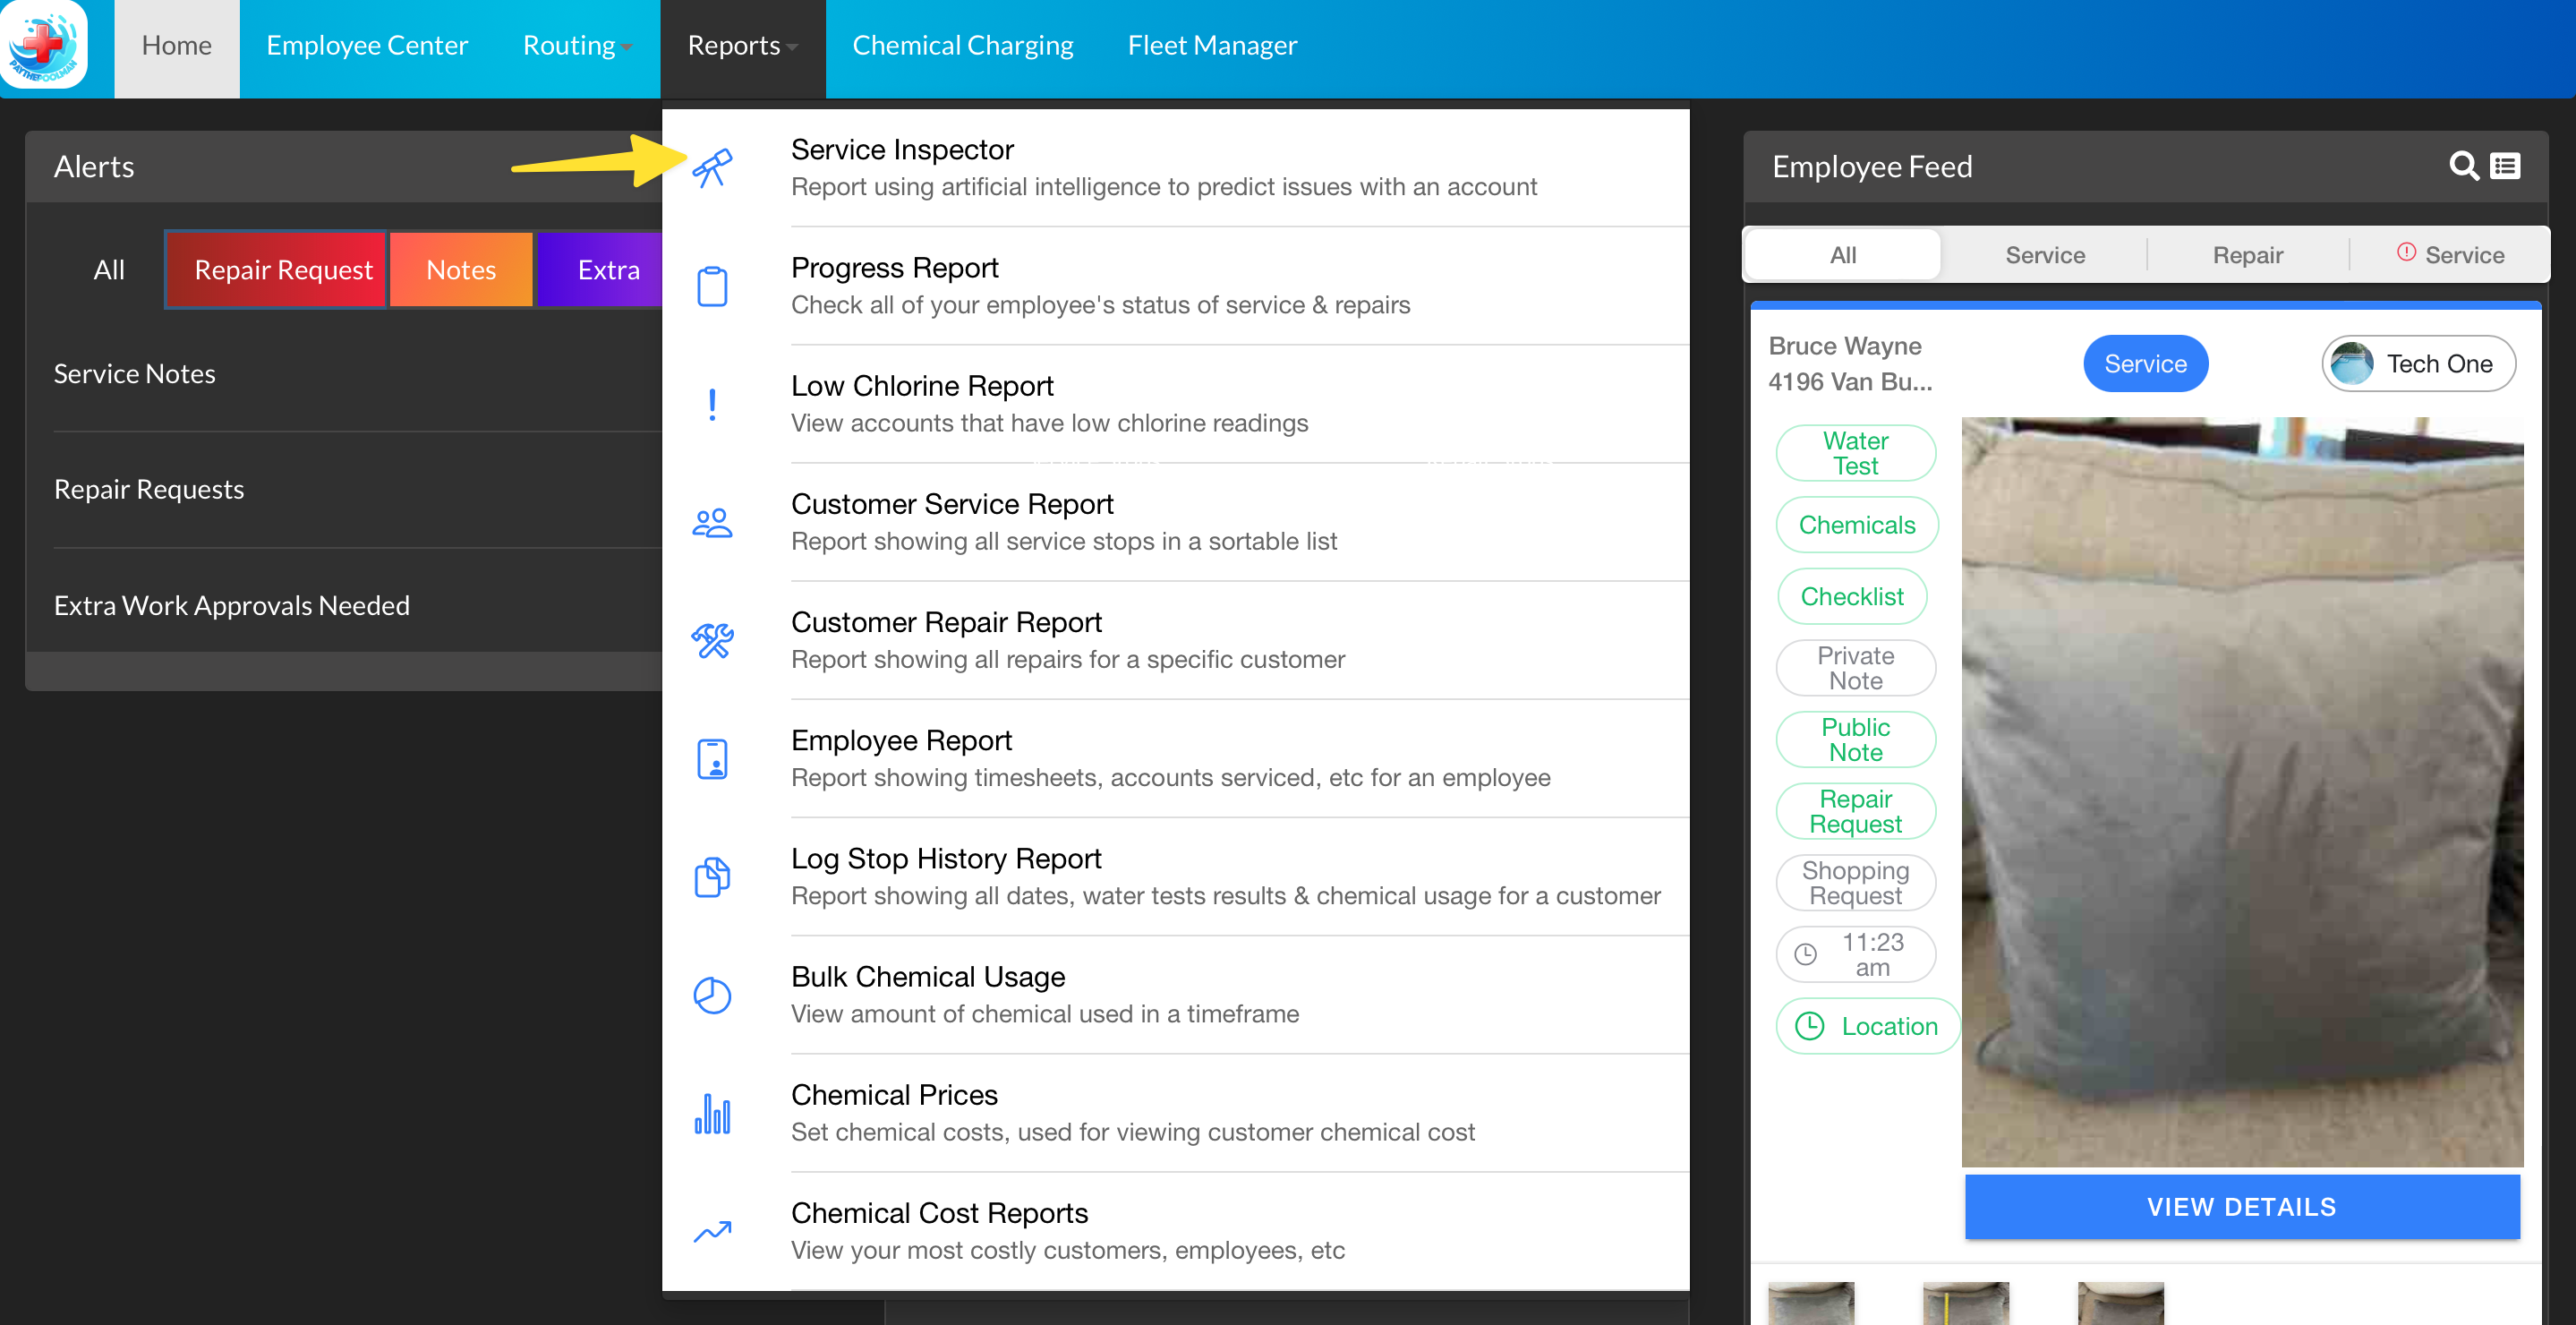
Task: Expand the Routing dropdown menu
Action: (577, 46)
